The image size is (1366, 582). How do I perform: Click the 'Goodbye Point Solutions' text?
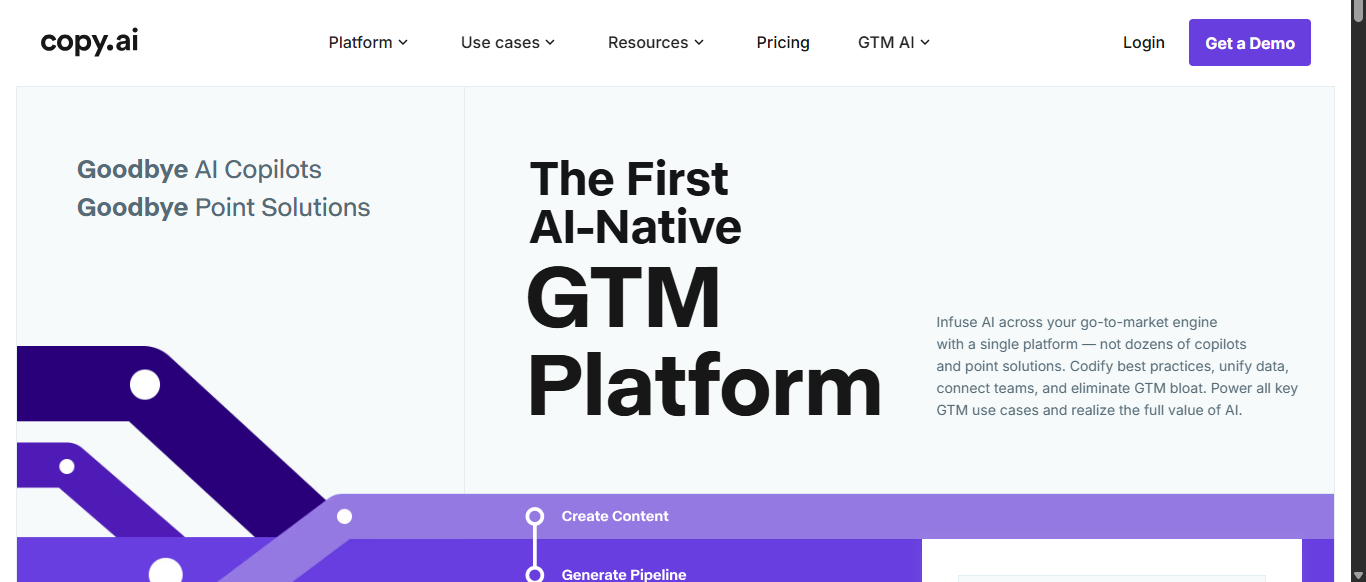click(x=223, y=207)
